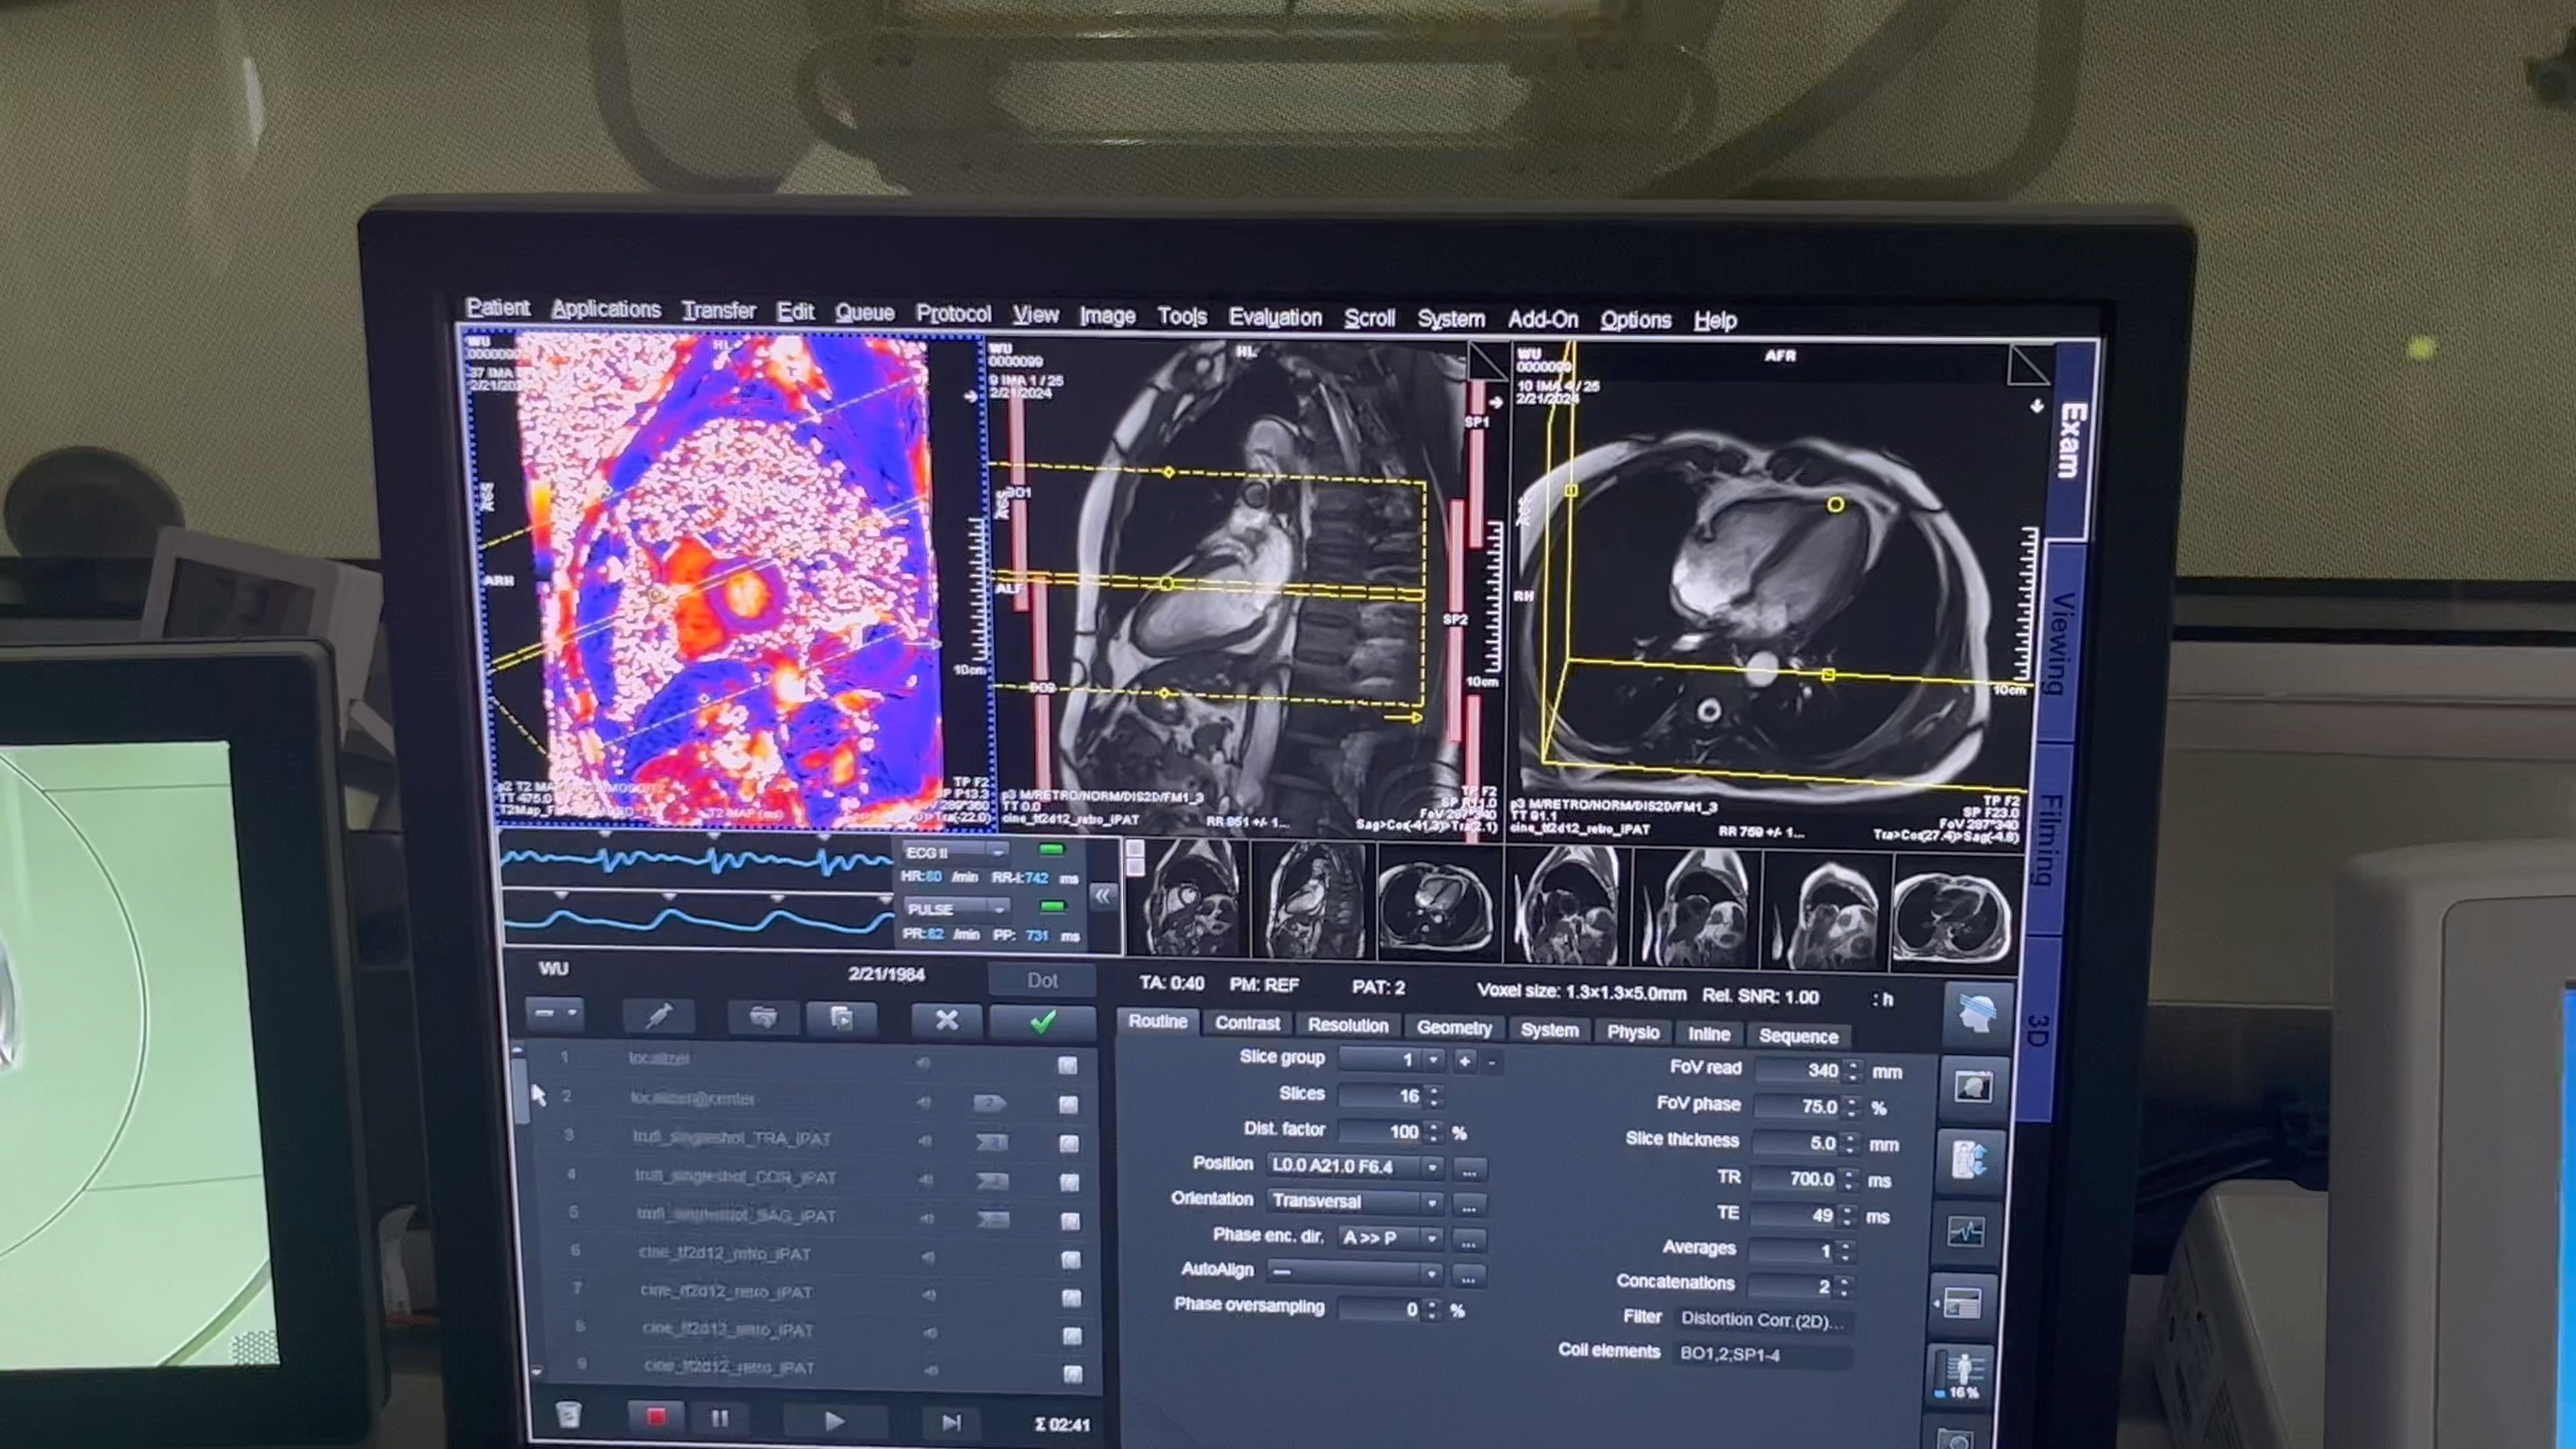The height and width of the screenshot is (1449, 2576).
Task: Apply changes with the green checkmark
Action: pyautogui.click(x=1042, y=1021)
